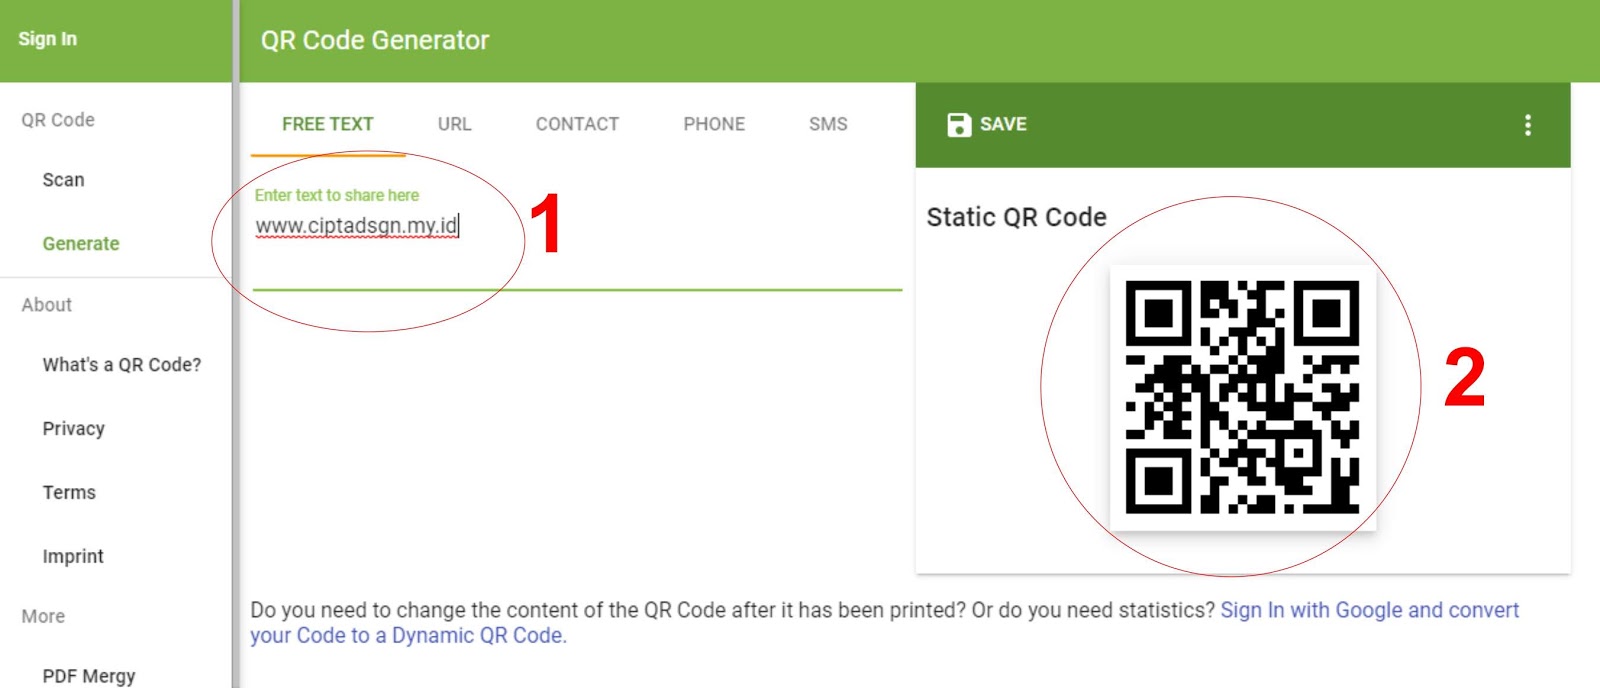Screen dimensions: 1600x688
Task: Open the three-dot more options menu
Action: tap(1527, 124)
